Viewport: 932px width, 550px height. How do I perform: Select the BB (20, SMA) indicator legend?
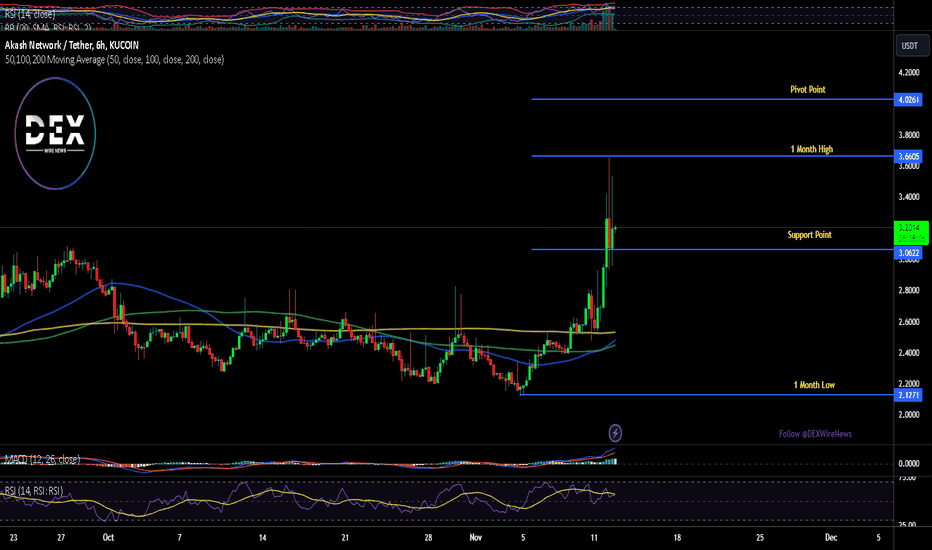(48, 27)
